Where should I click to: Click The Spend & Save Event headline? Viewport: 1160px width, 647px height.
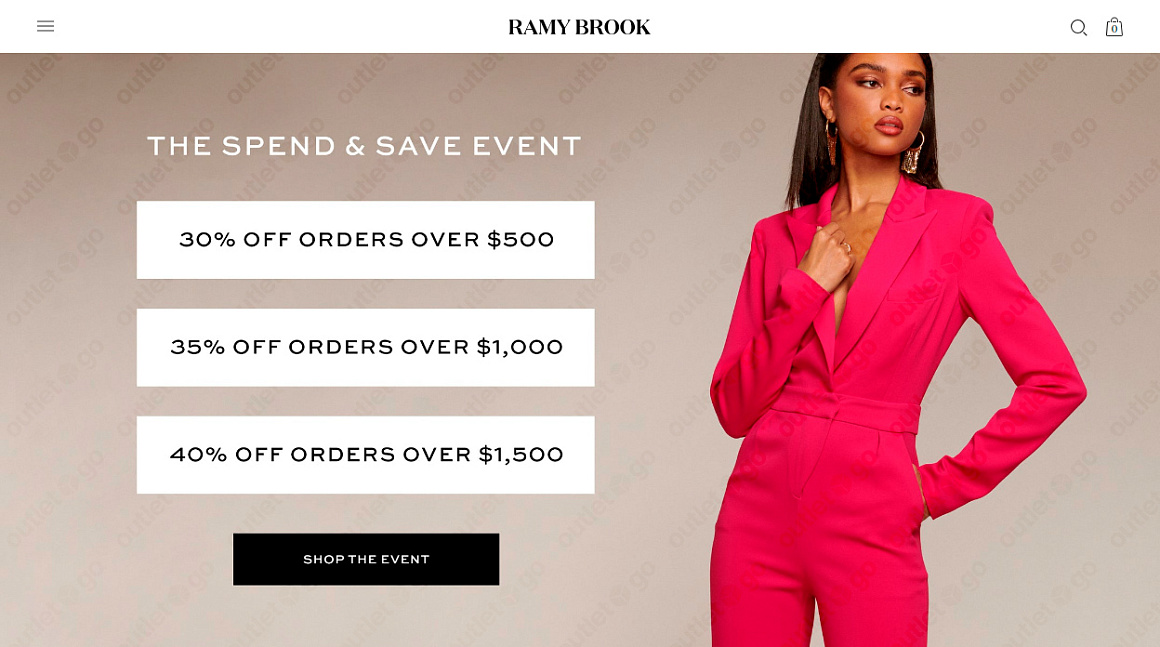[365, 146]
